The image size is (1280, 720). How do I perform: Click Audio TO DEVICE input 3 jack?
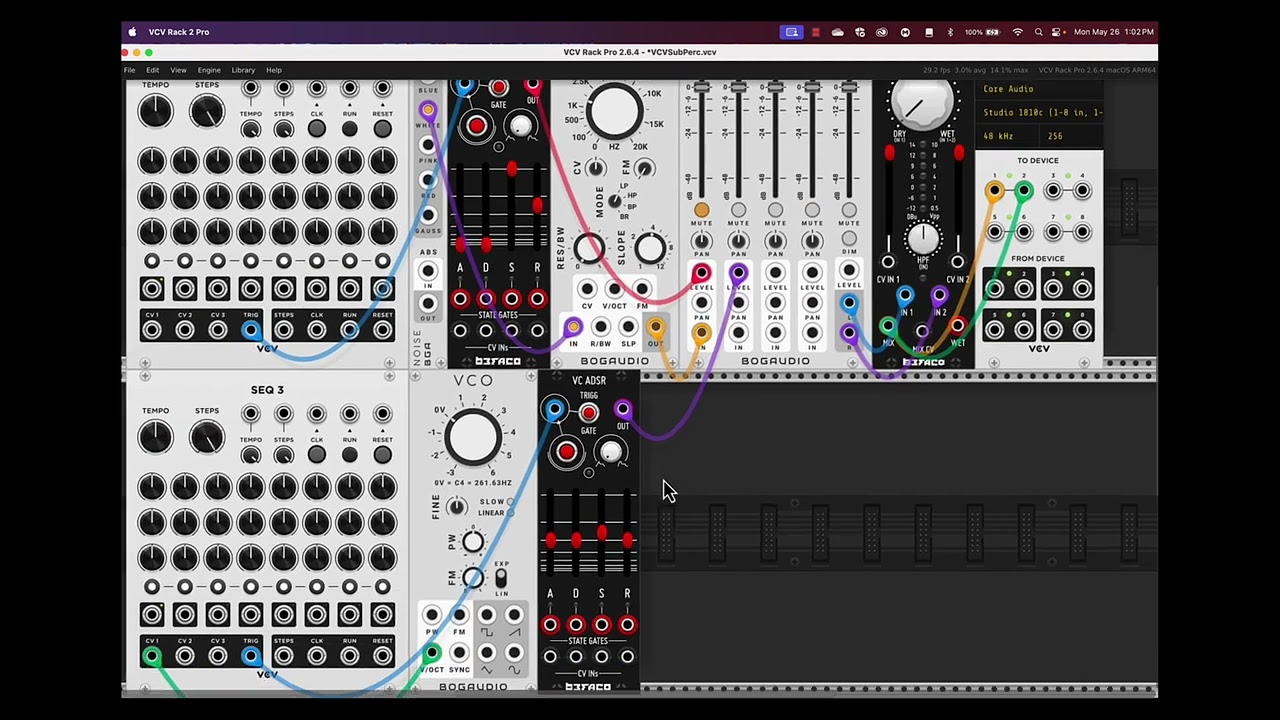click(1053, 190)
